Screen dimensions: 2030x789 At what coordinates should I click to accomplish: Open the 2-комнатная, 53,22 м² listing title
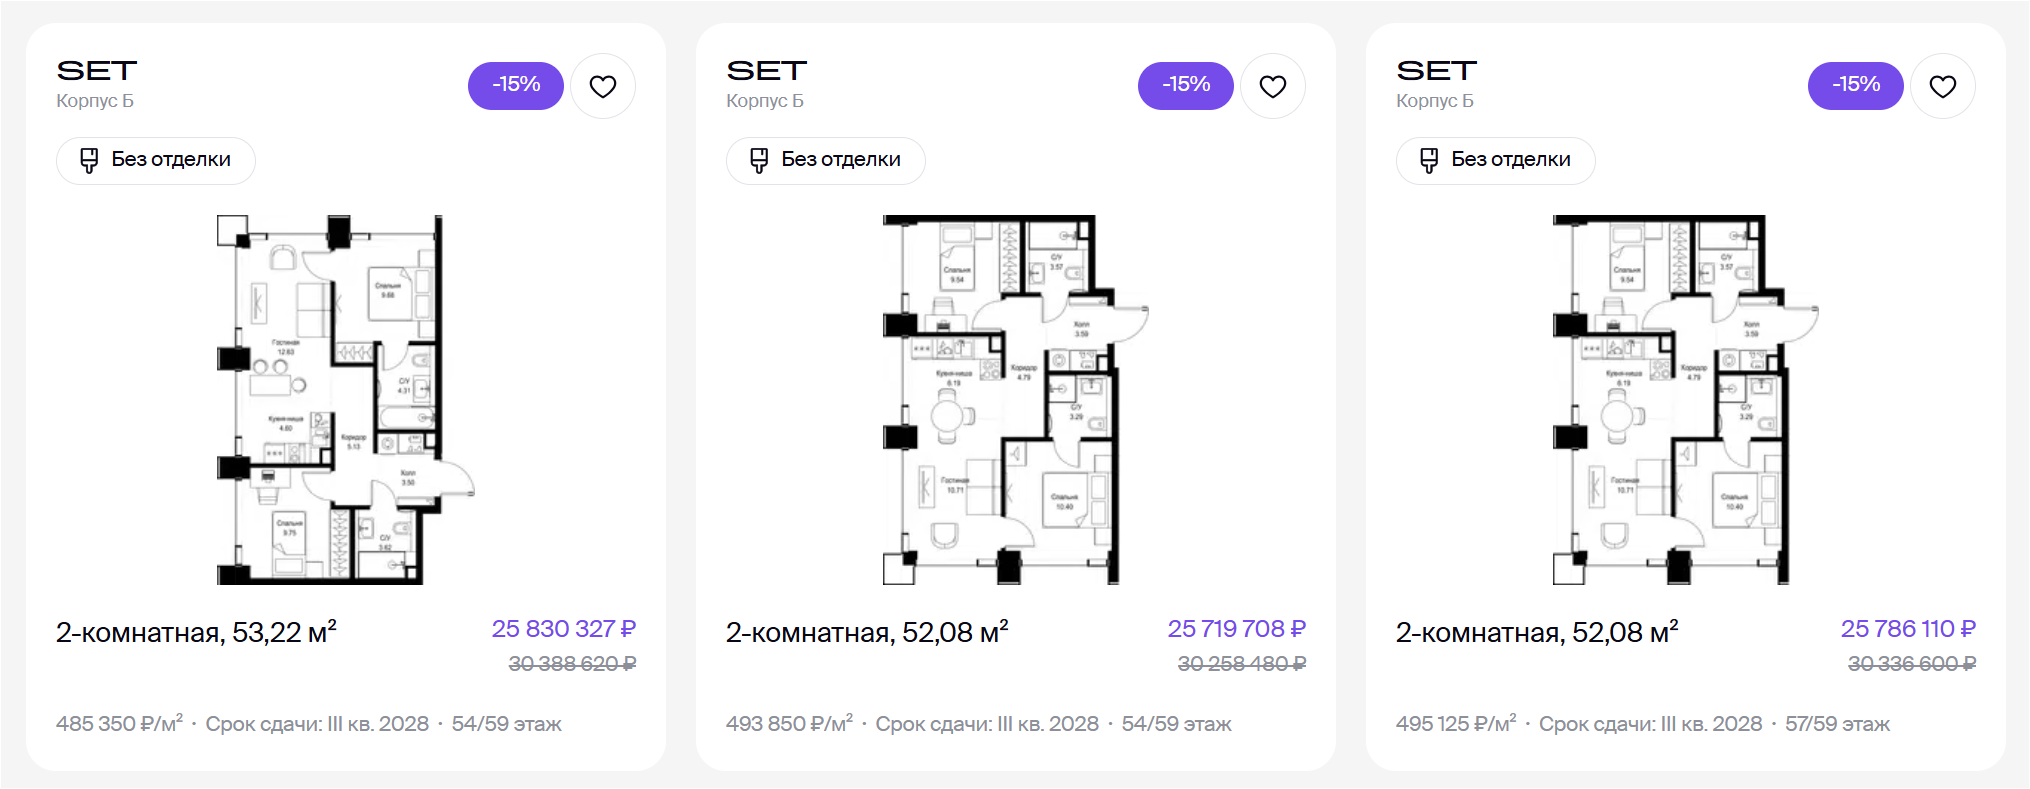coord(196,633)
